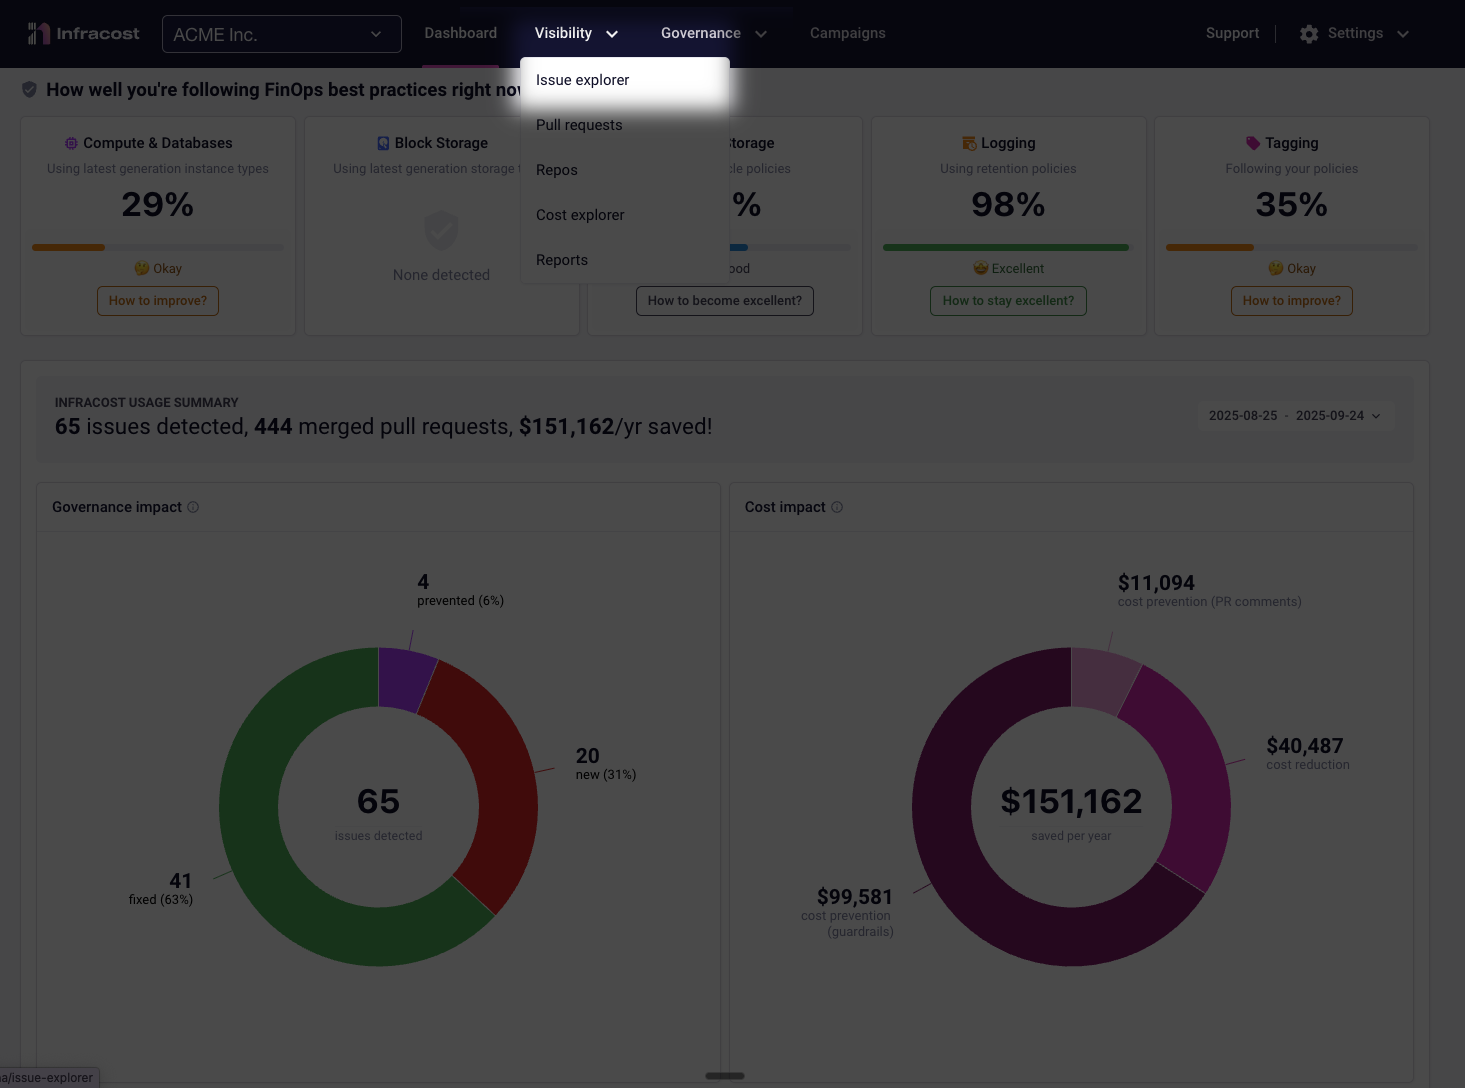Expand the Governance menu
The height and width of the screenshot is (1088, 1465).
coord(713,34)
